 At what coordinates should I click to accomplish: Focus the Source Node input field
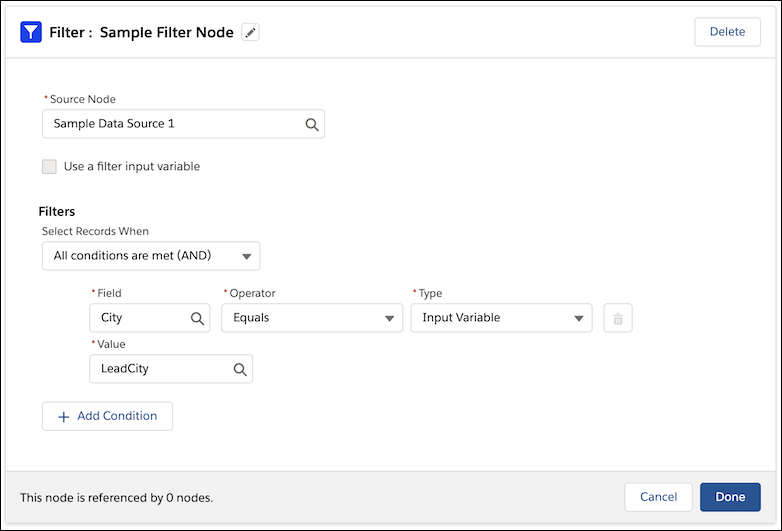pos(170,124)
